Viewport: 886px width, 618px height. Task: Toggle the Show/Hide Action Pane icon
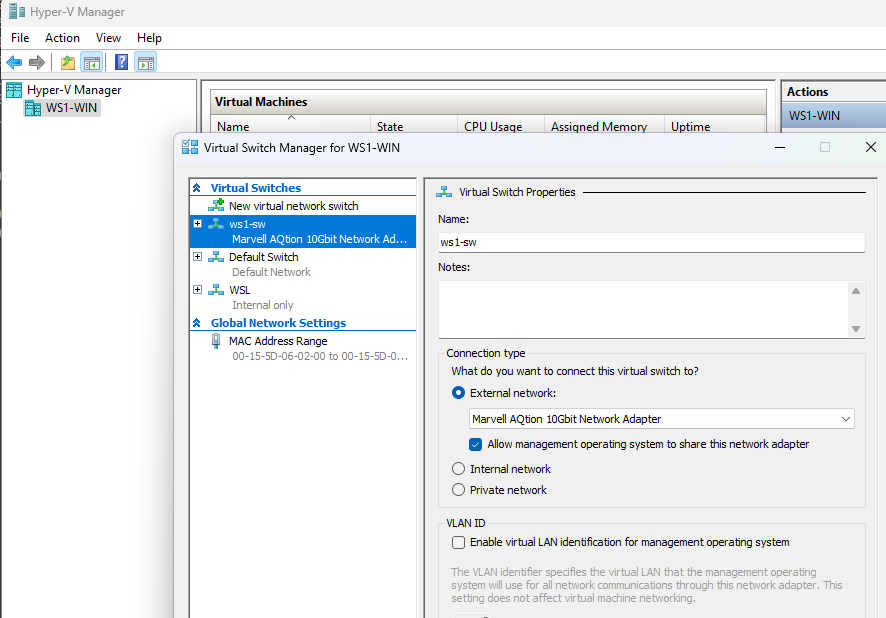click(145, 63)
